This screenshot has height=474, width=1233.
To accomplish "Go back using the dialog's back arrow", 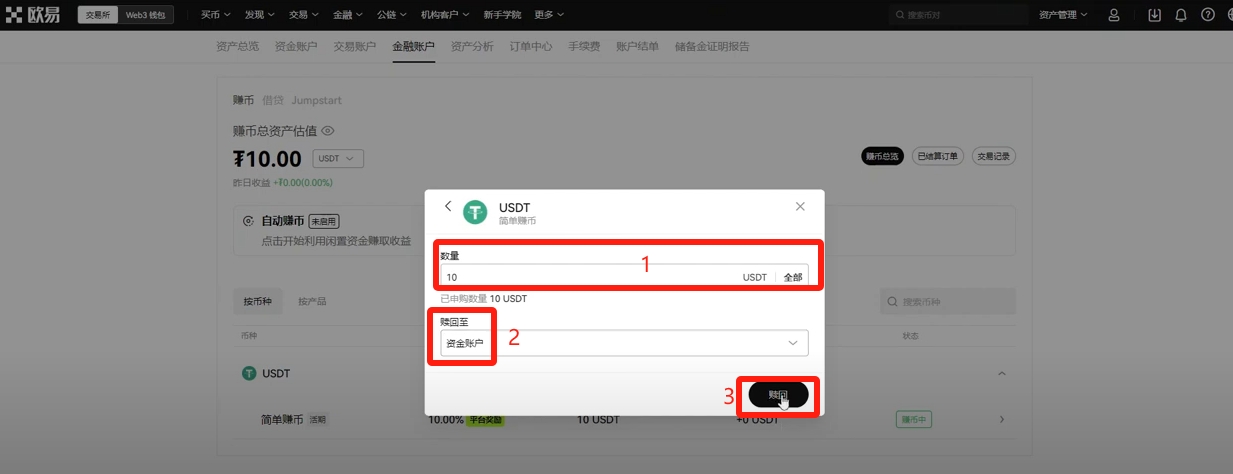I will click(448, 206).
